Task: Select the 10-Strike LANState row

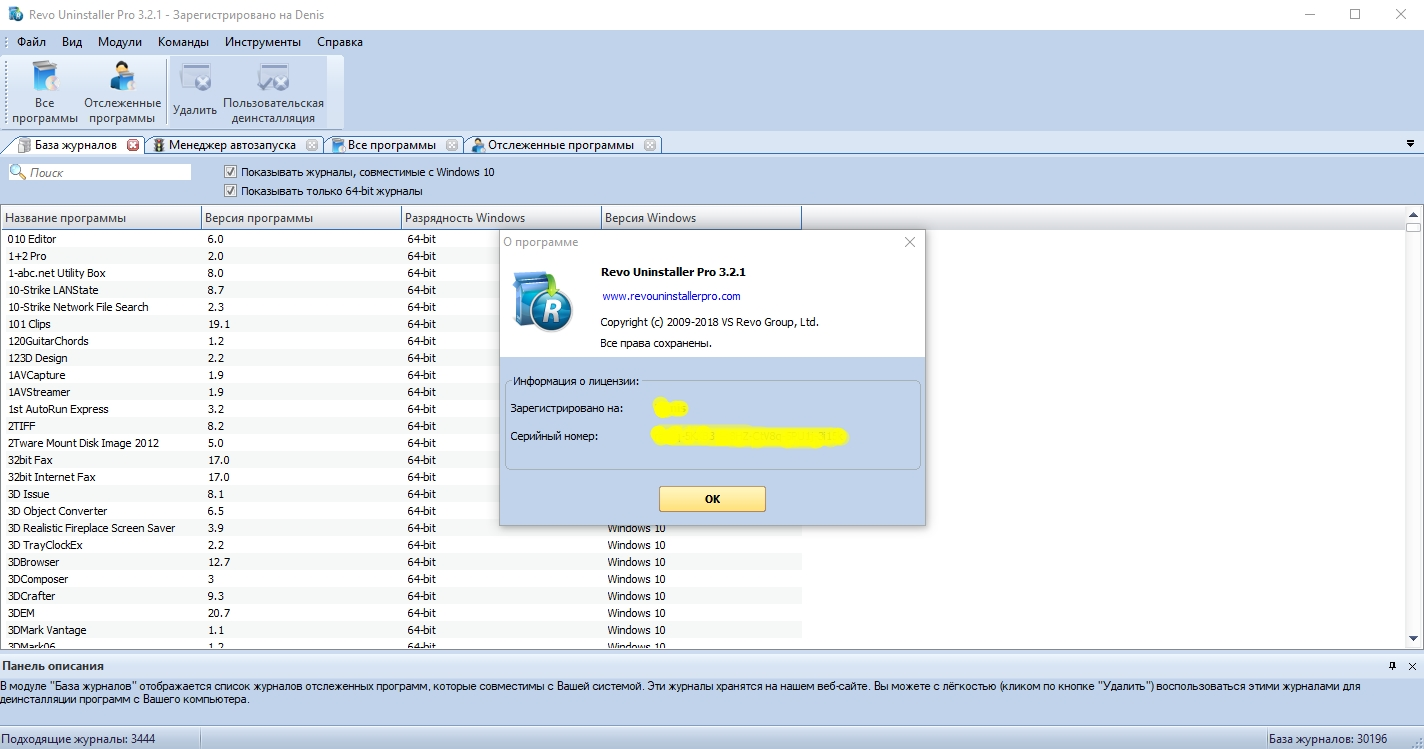Action: (x=400, y=290)
